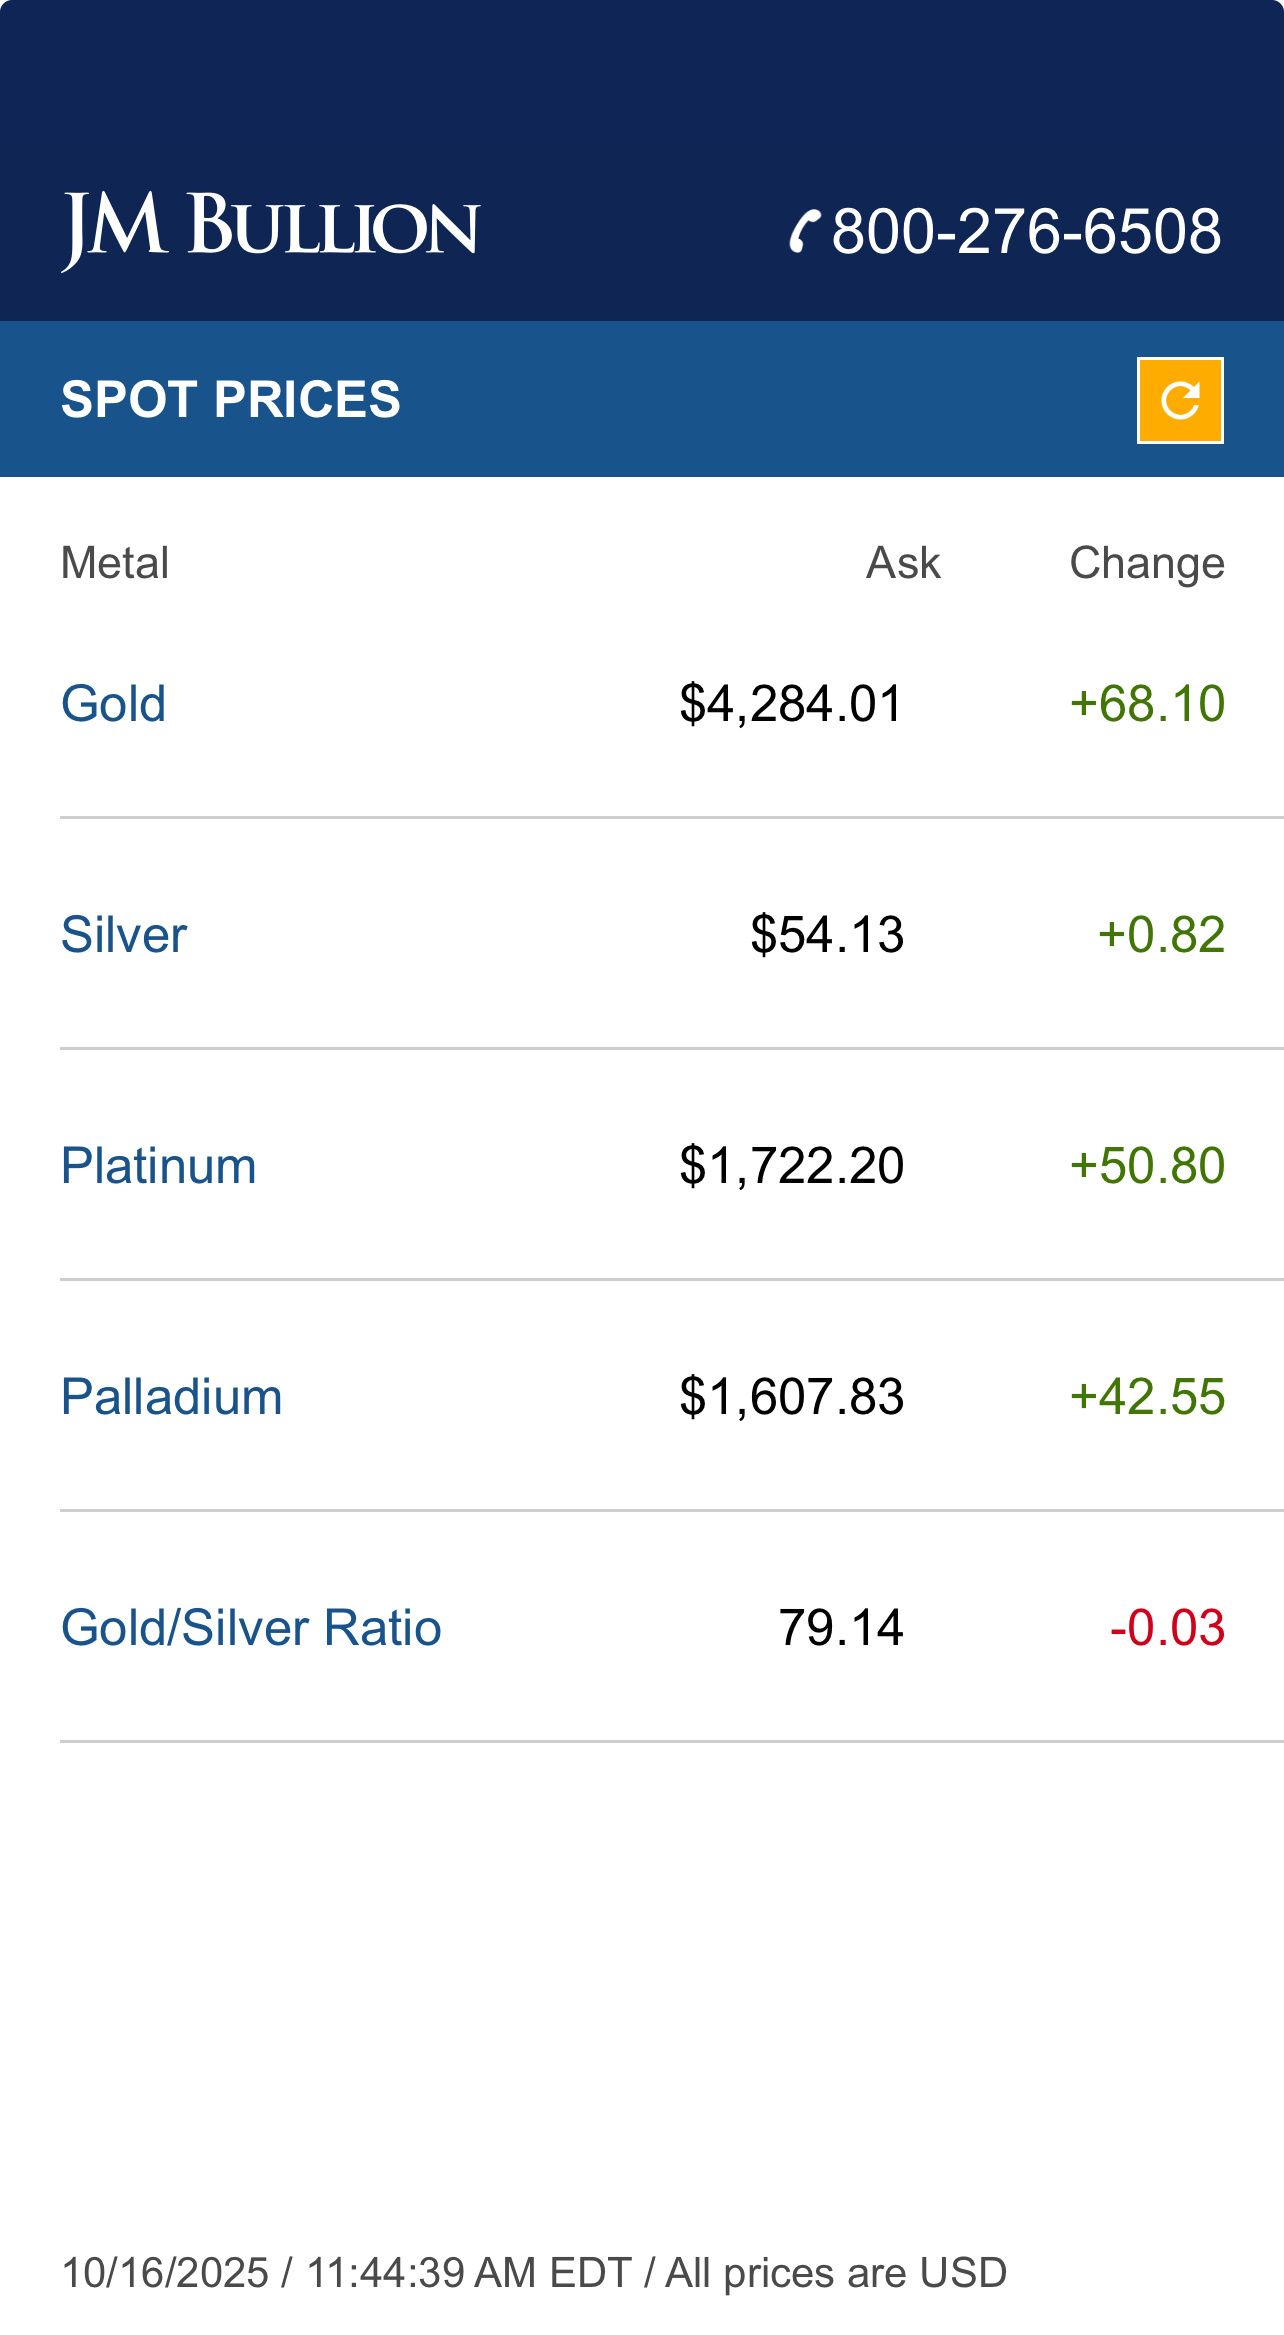Click the phone handset icon

804,231
